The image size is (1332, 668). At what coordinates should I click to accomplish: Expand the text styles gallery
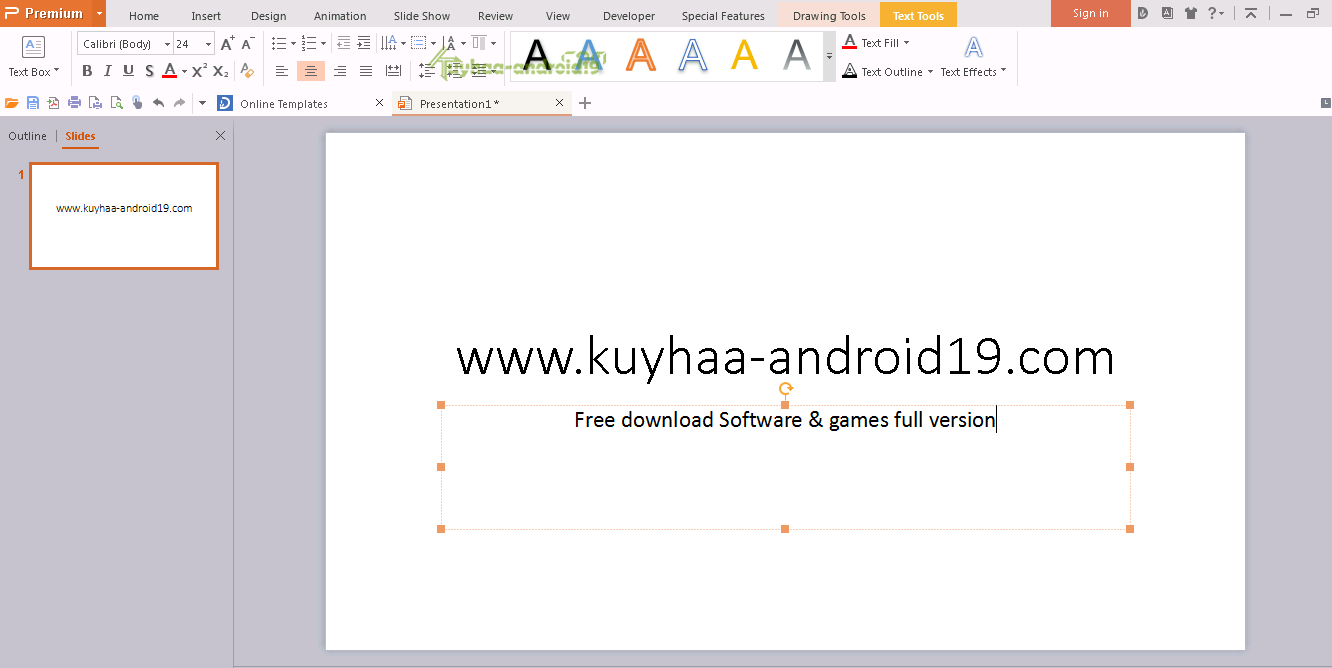pyautogui.click(x=829, y=56)
